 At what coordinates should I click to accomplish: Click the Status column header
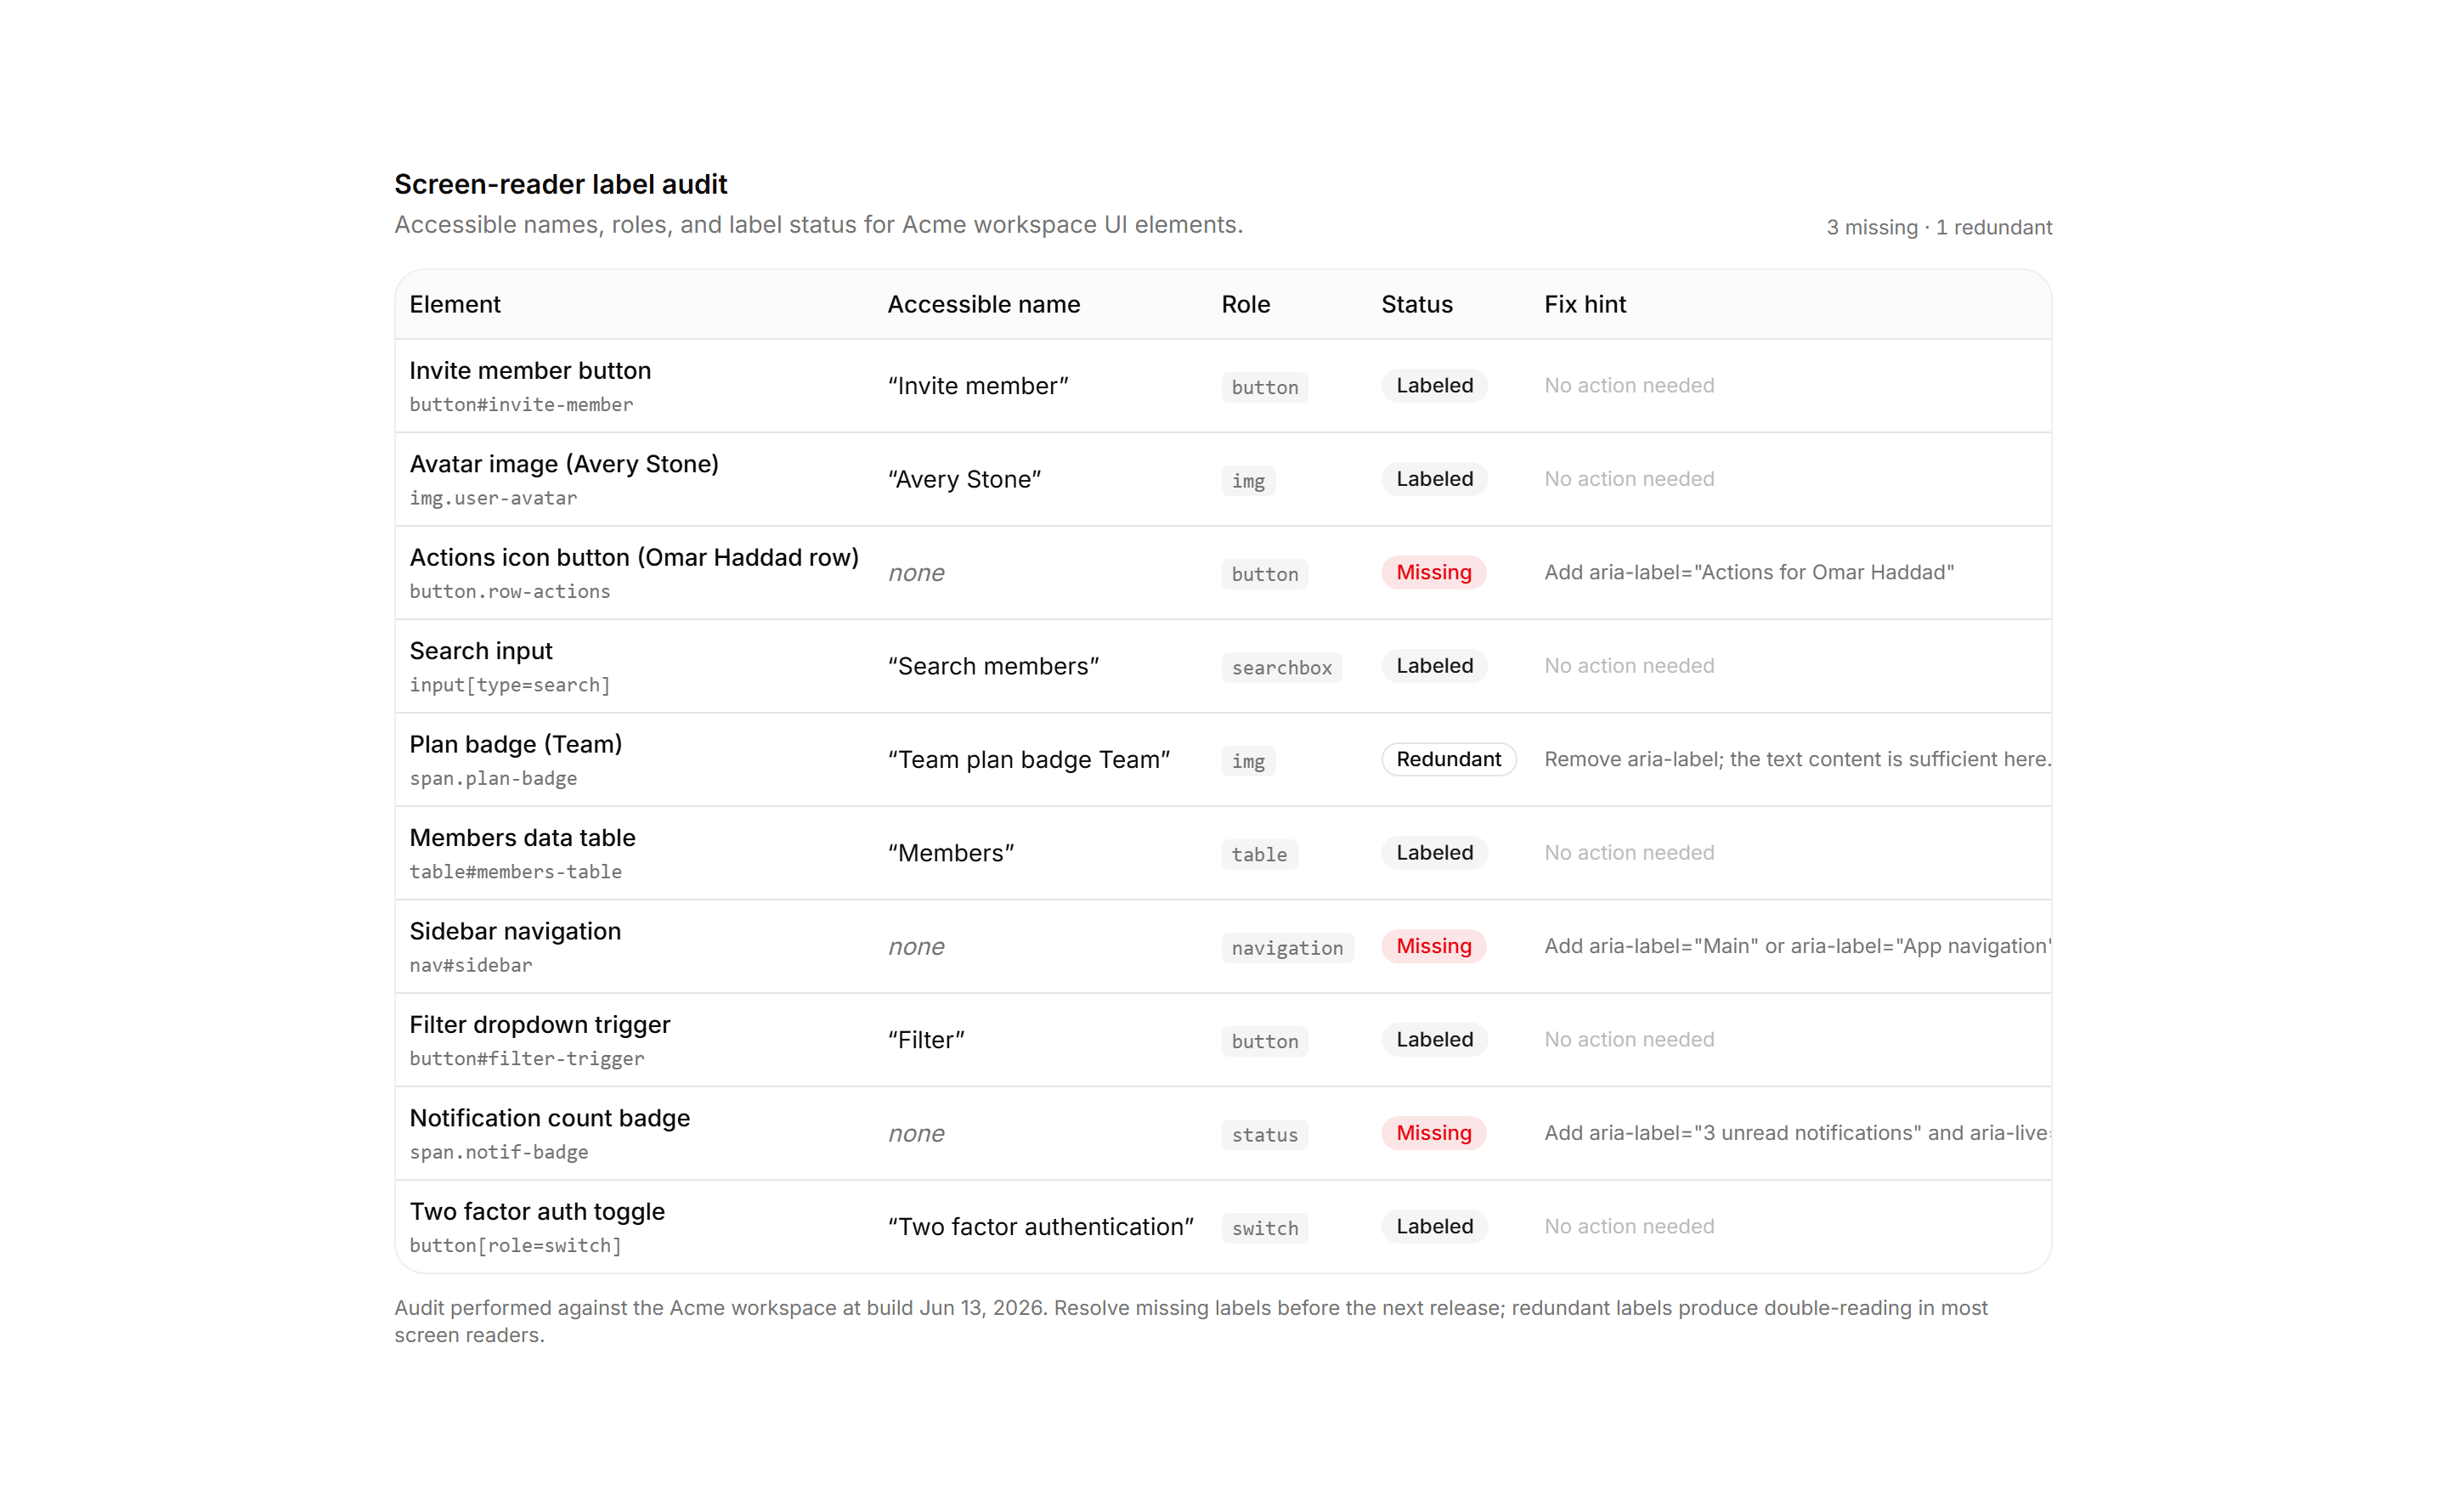click(1416, 304)
